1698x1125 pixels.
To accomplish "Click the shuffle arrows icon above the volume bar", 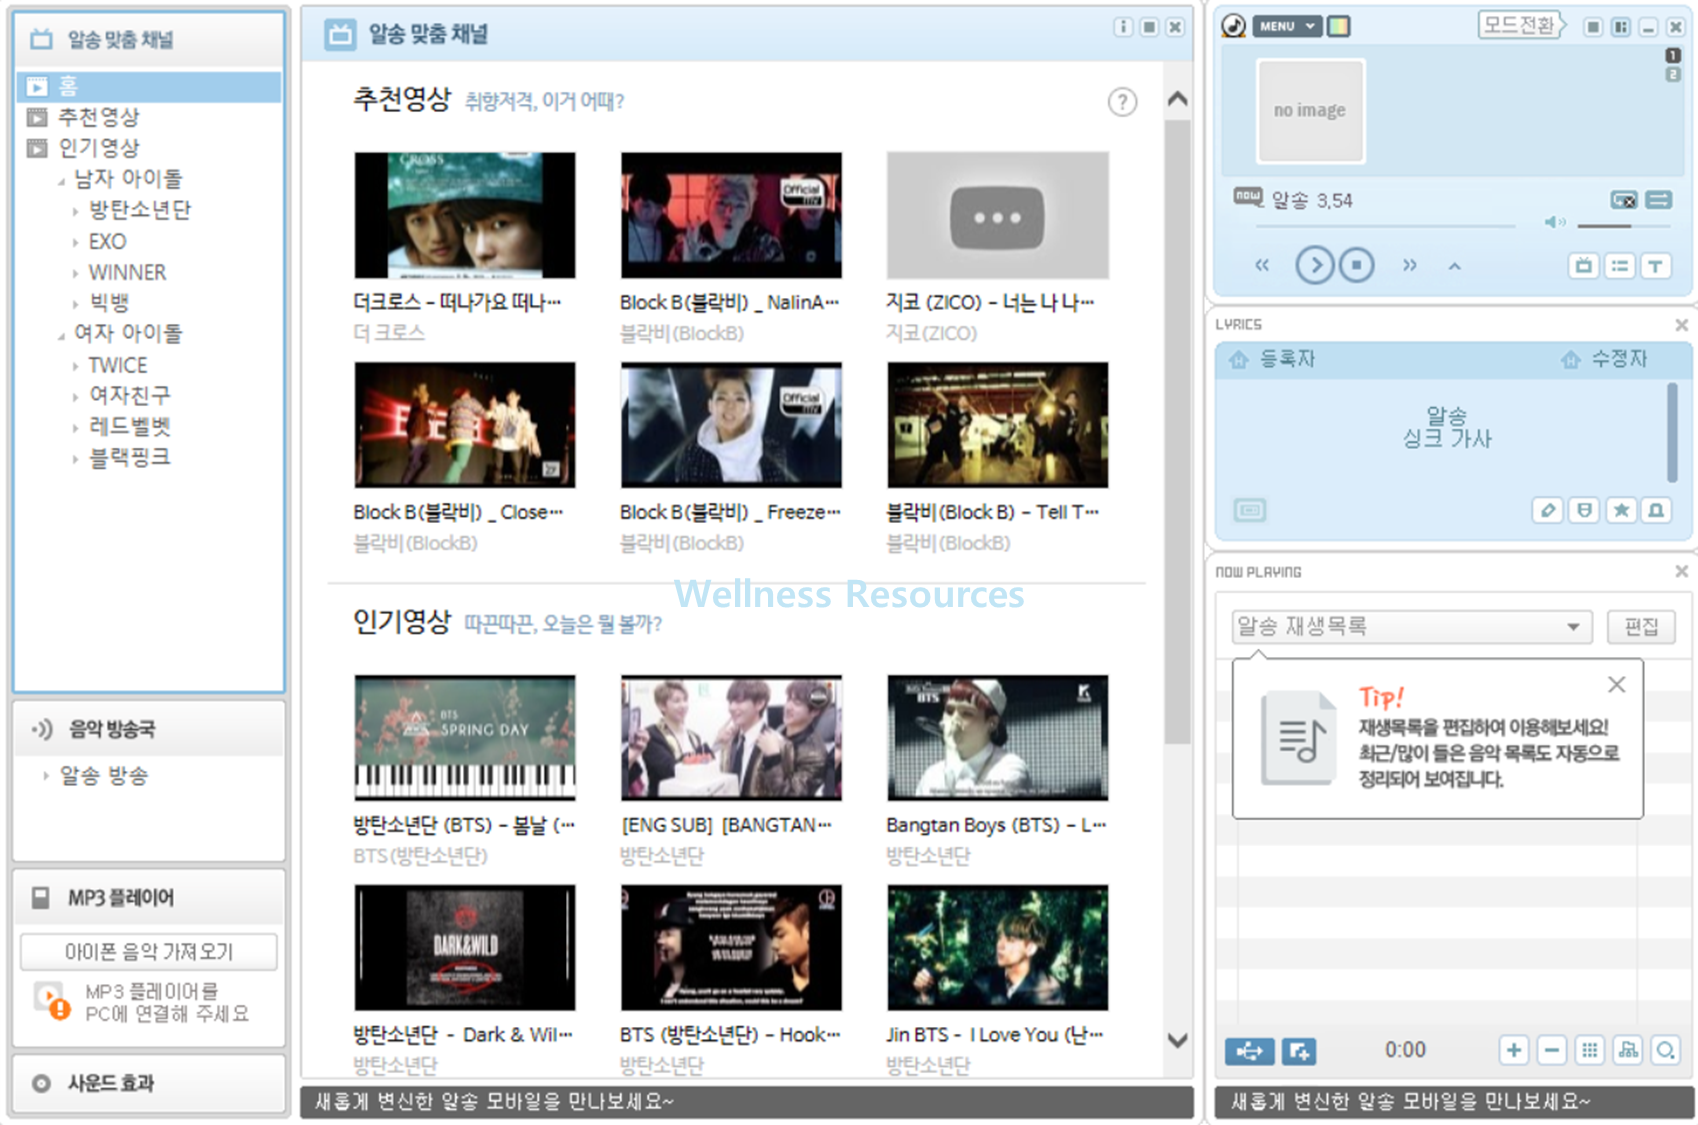I will point(1658,200).
